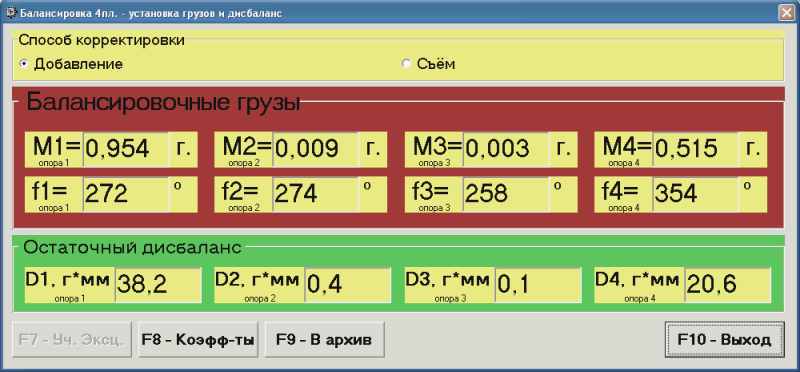Click the f2 angle field showing 274

coord(315,194)
